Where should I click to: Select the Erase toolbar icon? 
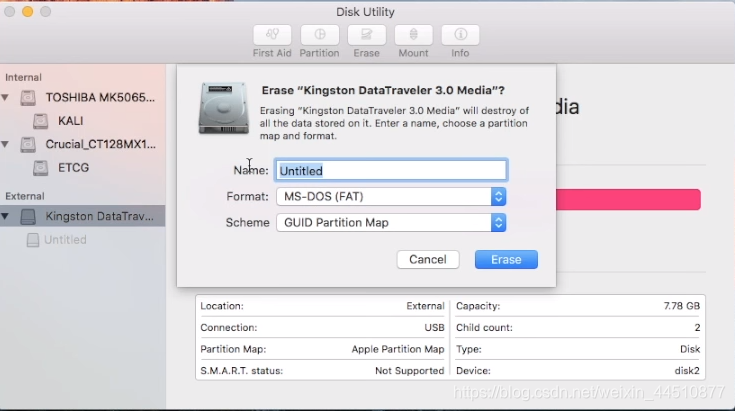tap(367, 35)
